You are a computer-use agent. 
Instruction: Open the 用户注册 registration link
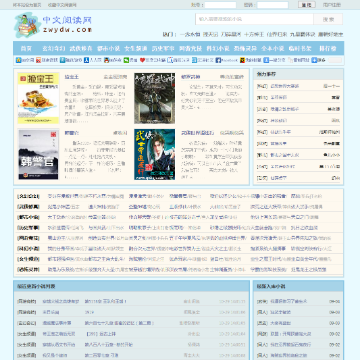pos(332,5)
